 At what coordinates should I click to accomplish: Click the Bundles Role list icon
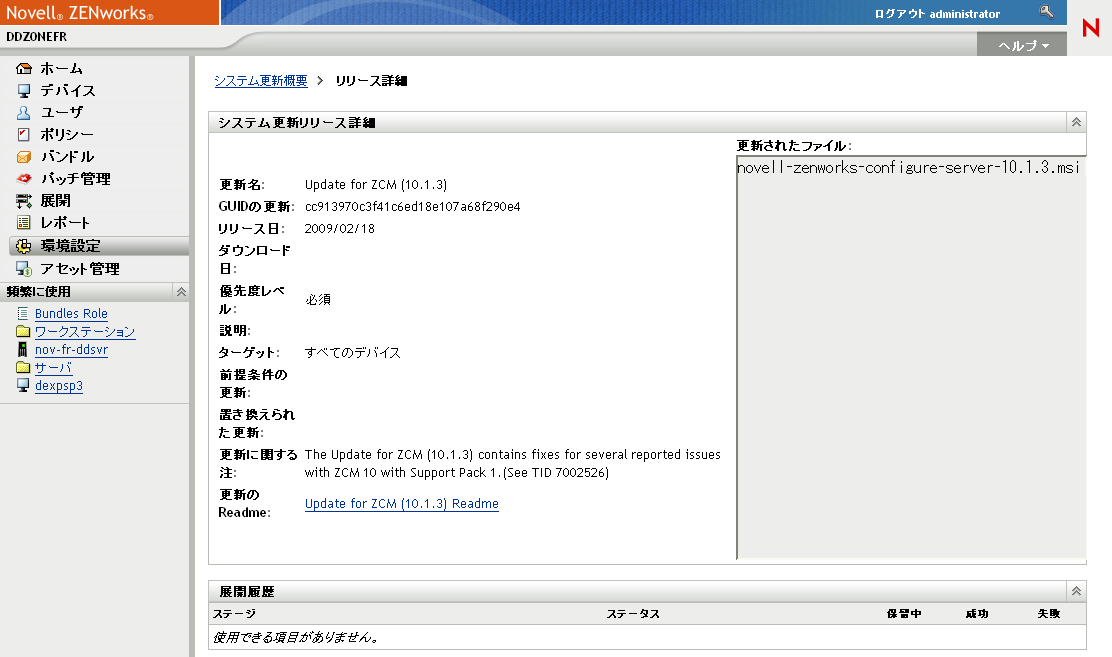click(x=23, y=313)
